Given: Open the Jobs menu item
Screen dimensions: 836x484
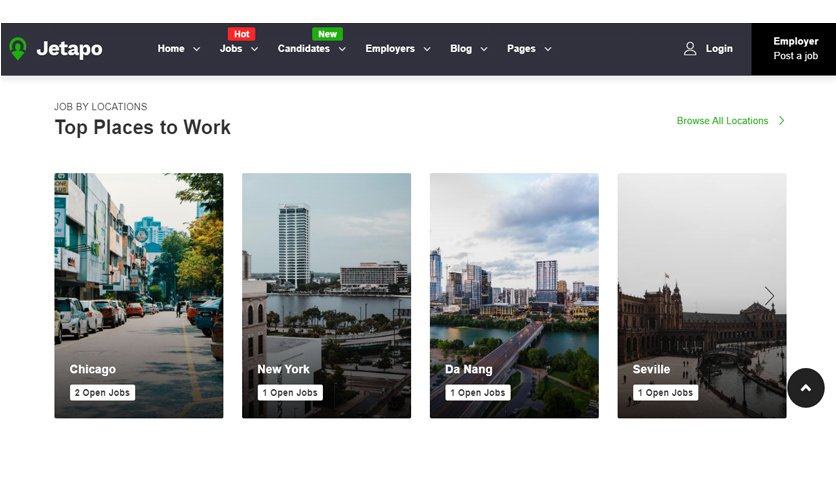Looking at the screenshot, I should pos(231,49).
